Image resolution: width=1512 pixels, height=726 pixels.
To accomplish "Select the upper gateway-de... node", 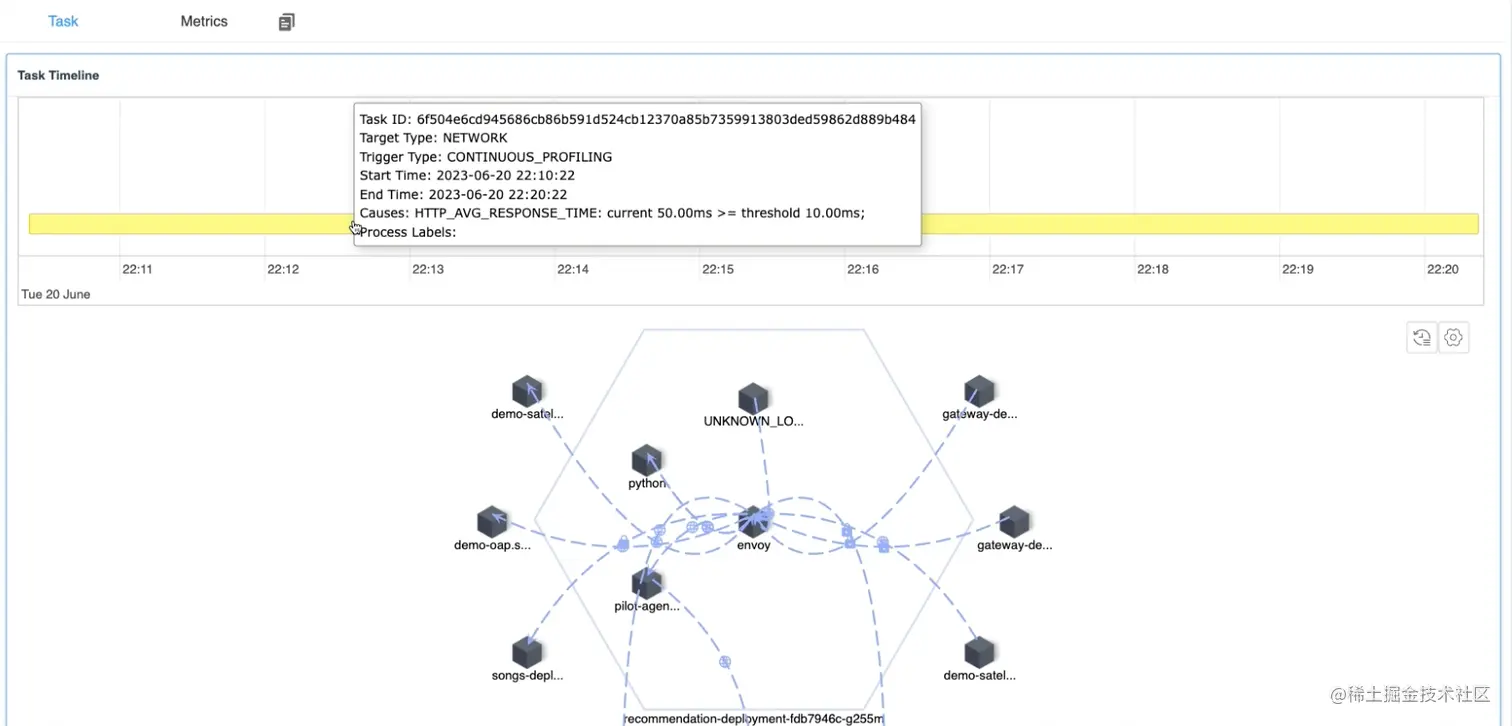I will pos(979,391).
